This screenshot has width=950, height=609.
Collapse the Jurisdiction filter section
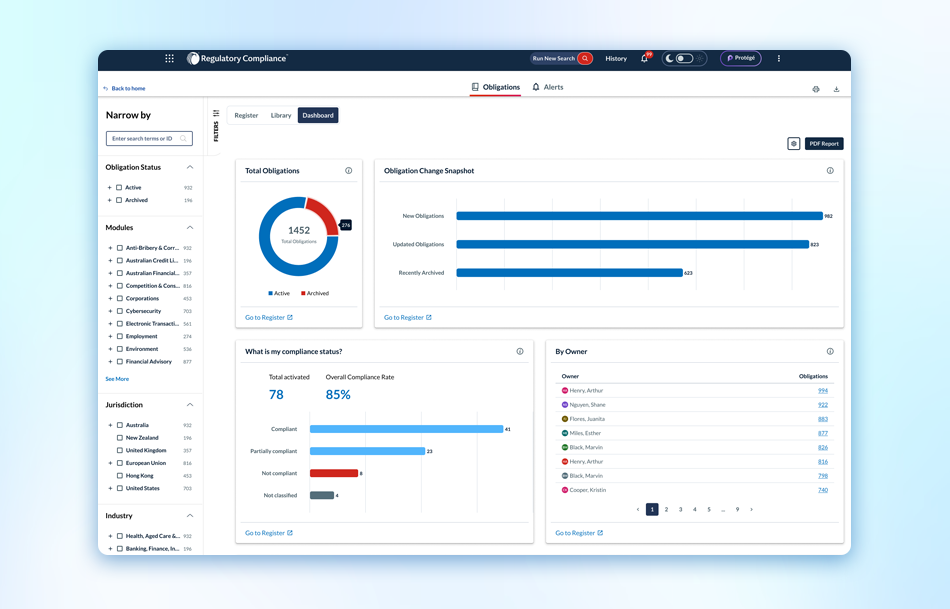(190, 404)
